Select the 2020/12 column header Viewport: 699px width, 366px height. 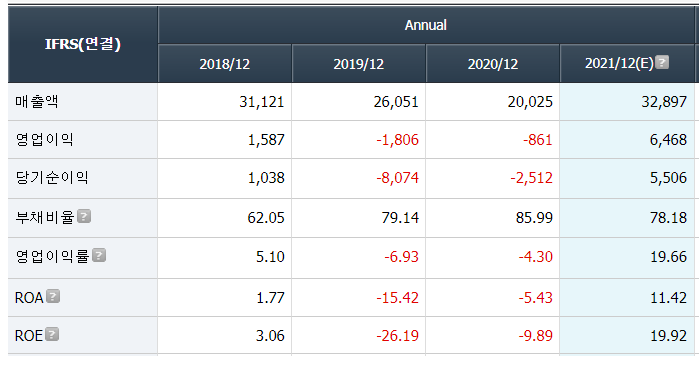click(493, 63)
